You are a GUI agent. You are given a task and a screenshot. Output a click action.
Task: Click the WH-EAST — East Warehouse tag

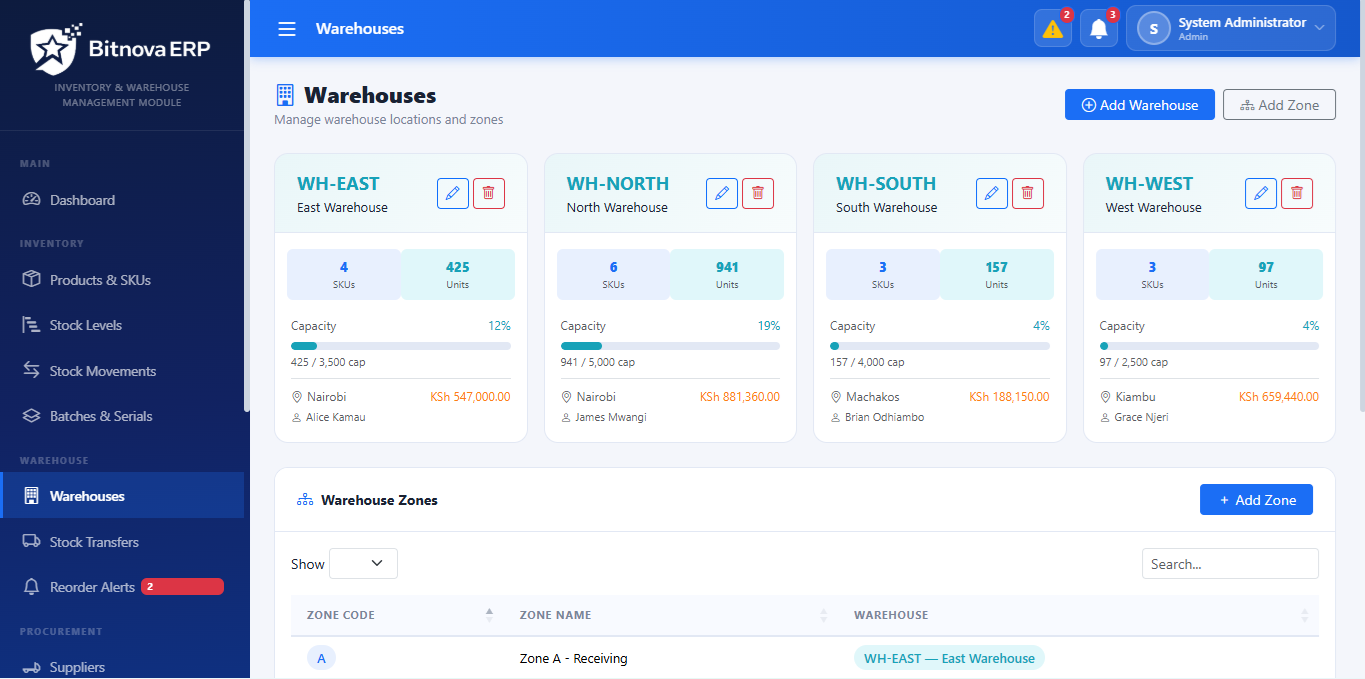(x=949, y=658)
